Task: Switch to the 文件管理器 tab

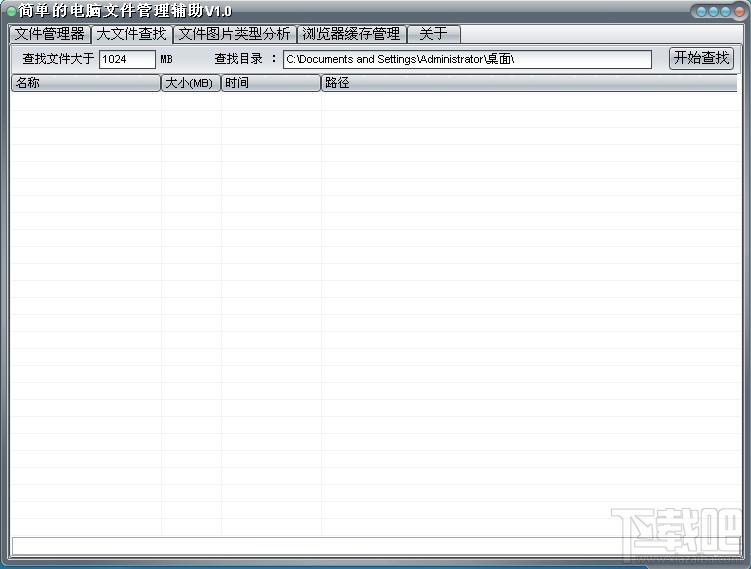Action: pyautogui.click(x=50, y=34)
